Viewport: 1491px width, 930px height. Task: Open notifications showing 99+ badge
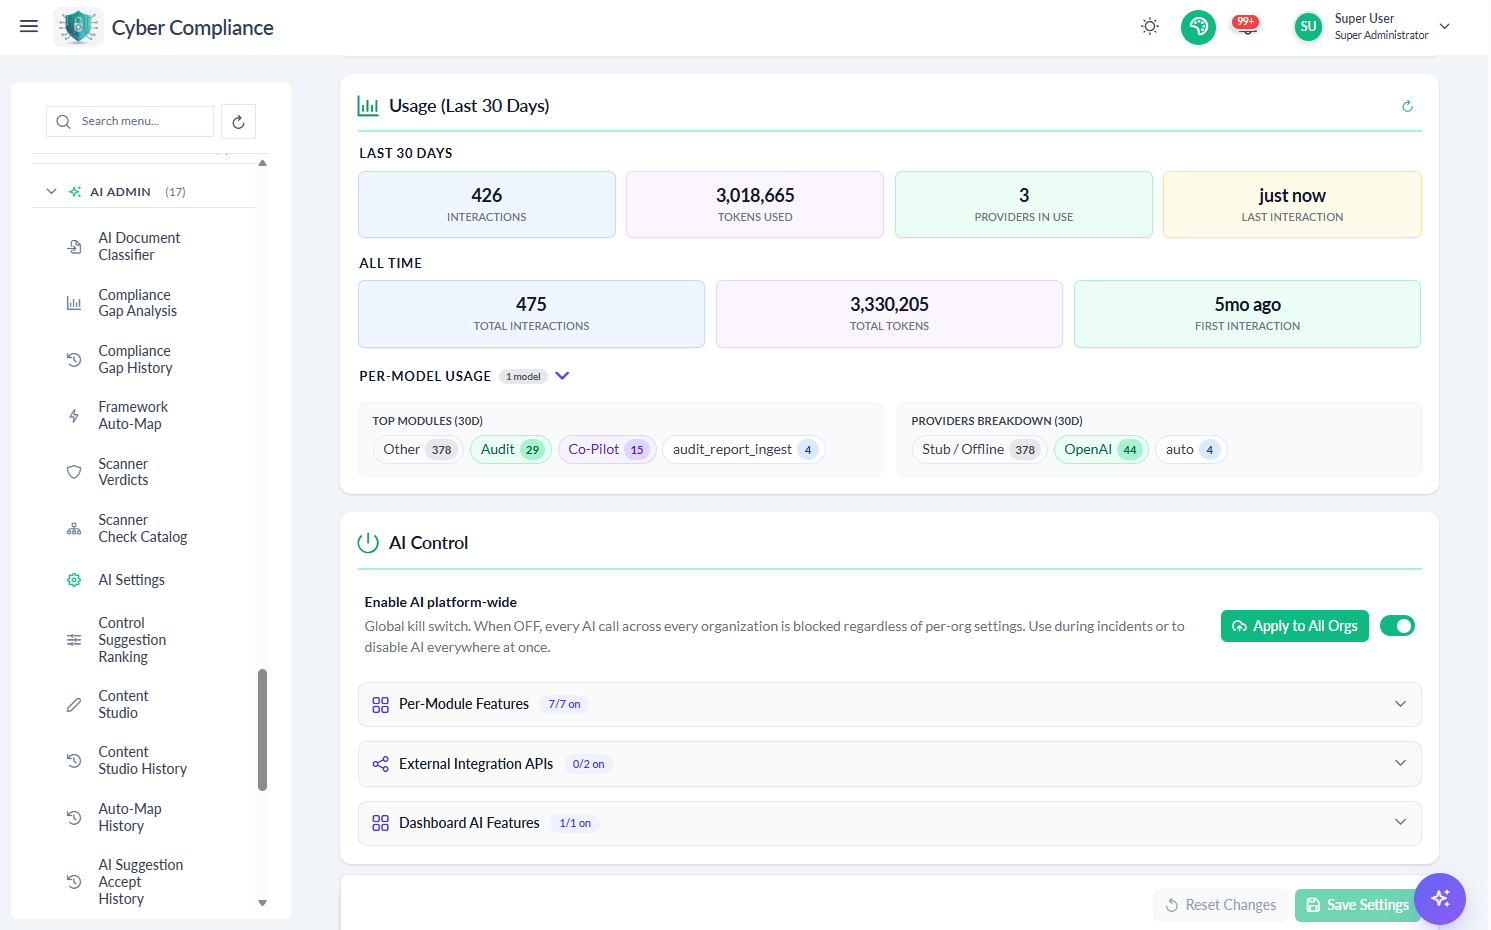point(1246,27)
